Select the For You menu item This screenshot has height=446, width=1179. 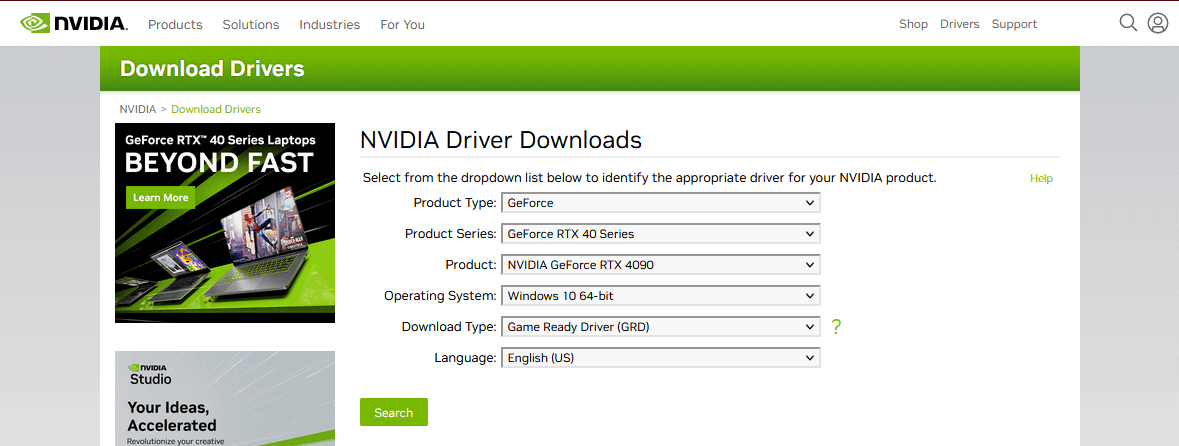(402, 24)
